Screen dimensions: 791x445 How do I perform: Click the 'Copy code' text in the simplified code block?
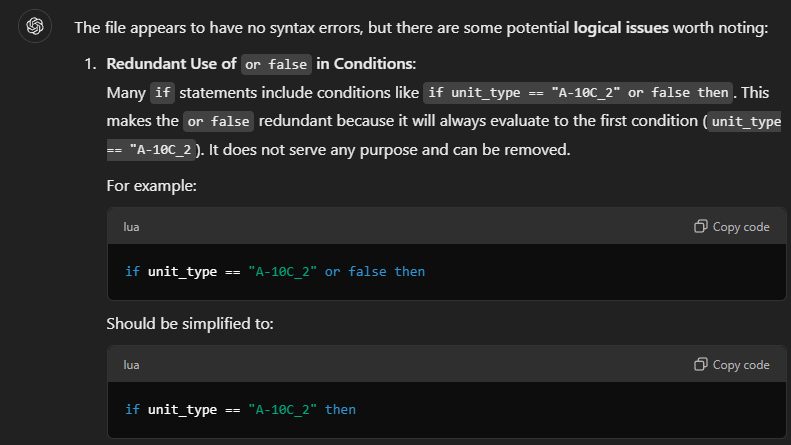point(741,365)
